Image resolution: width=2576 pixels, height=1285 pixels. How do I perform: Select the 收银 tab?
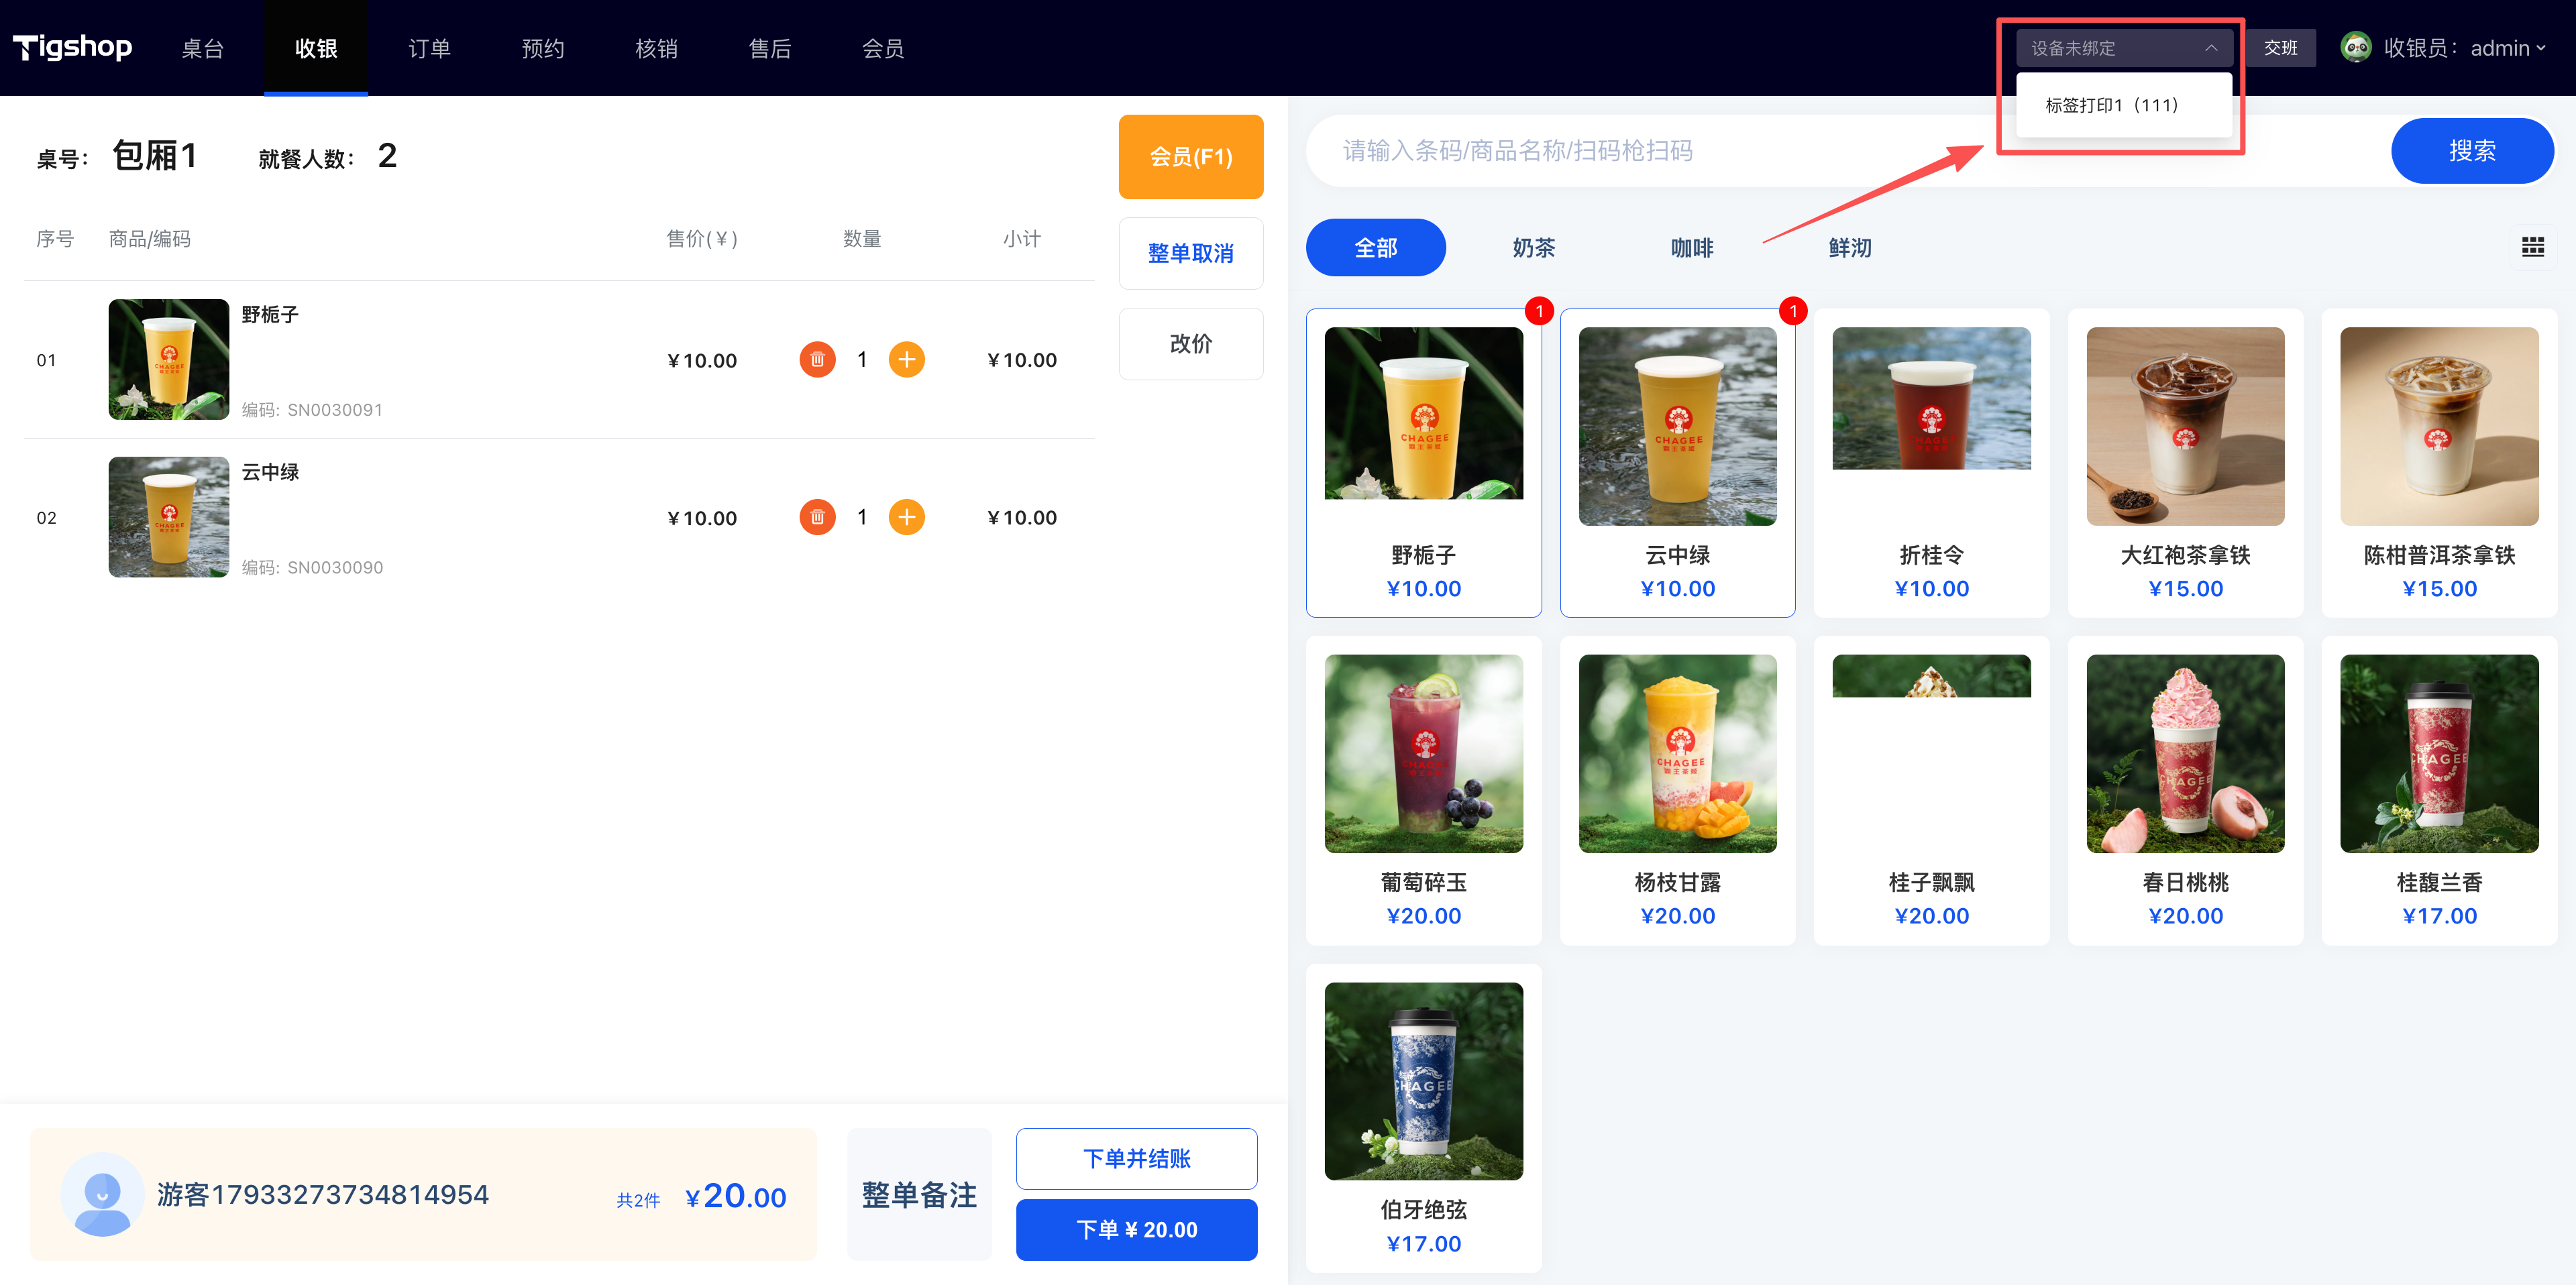[316, 48]
